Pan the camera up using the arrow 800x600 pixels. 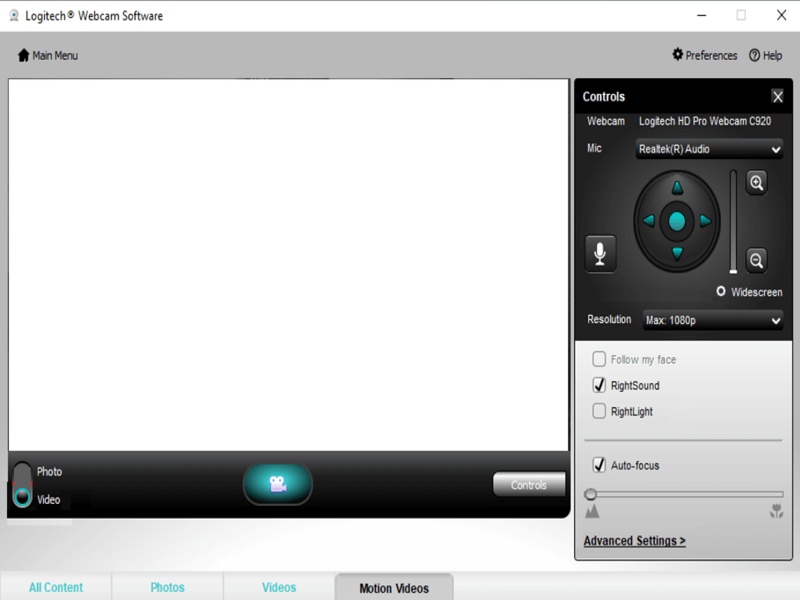point(676,187)
